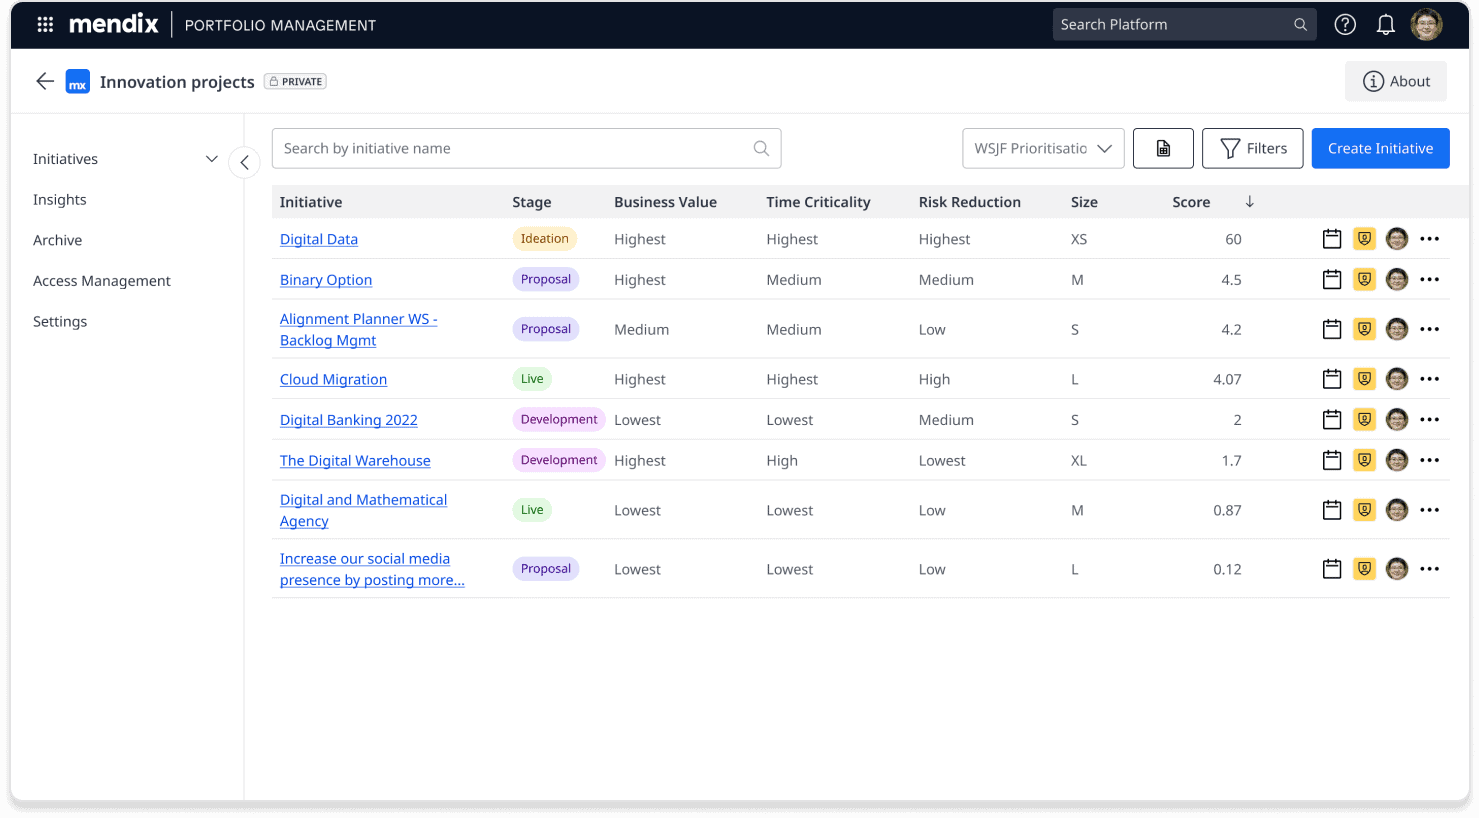Click yellow badge icon in Cloud Migration row
This screenshot has width=1479, height=818.
pos(1364,379)
